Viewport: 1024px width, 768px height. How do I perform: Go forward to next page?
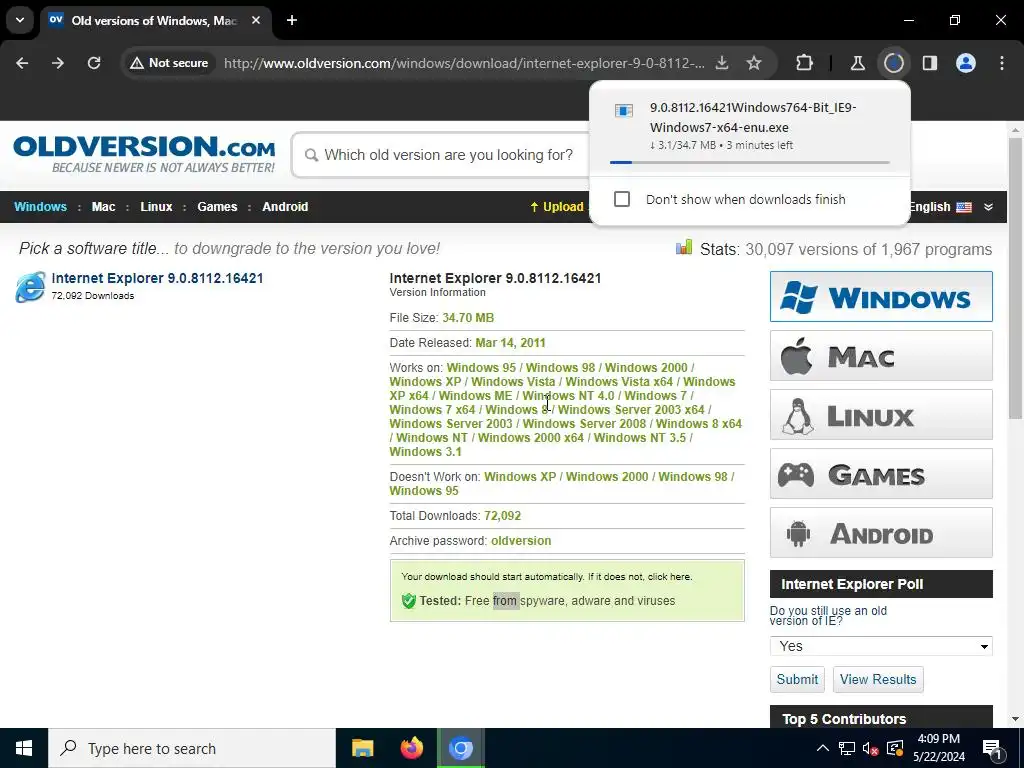[x=58, y=63]
